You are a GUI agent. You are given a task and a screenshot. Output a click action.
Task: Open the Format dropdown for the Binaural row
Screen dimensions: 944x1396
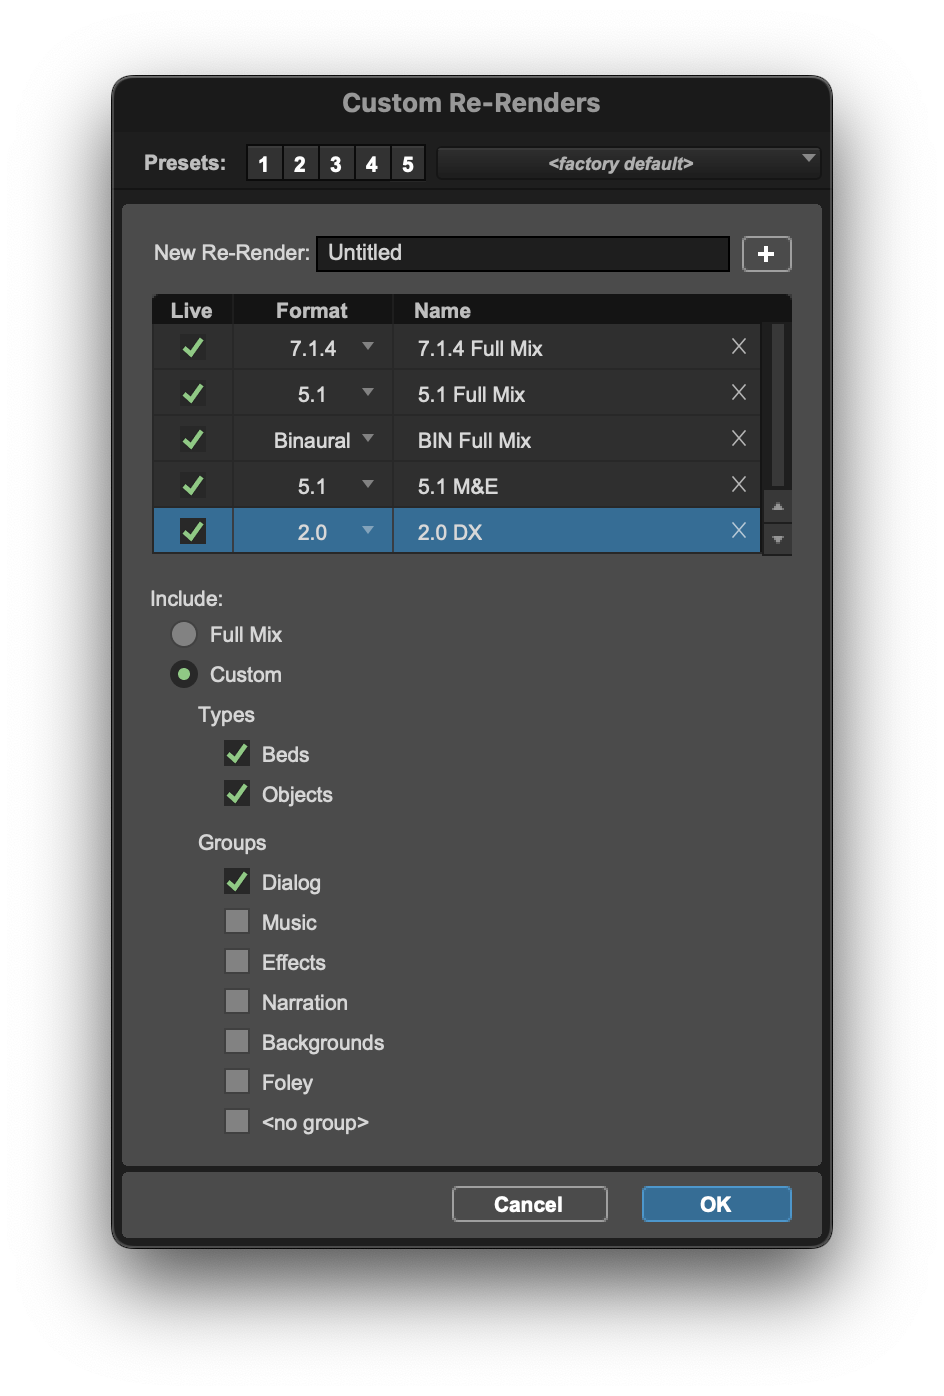[x=368, y=439]
